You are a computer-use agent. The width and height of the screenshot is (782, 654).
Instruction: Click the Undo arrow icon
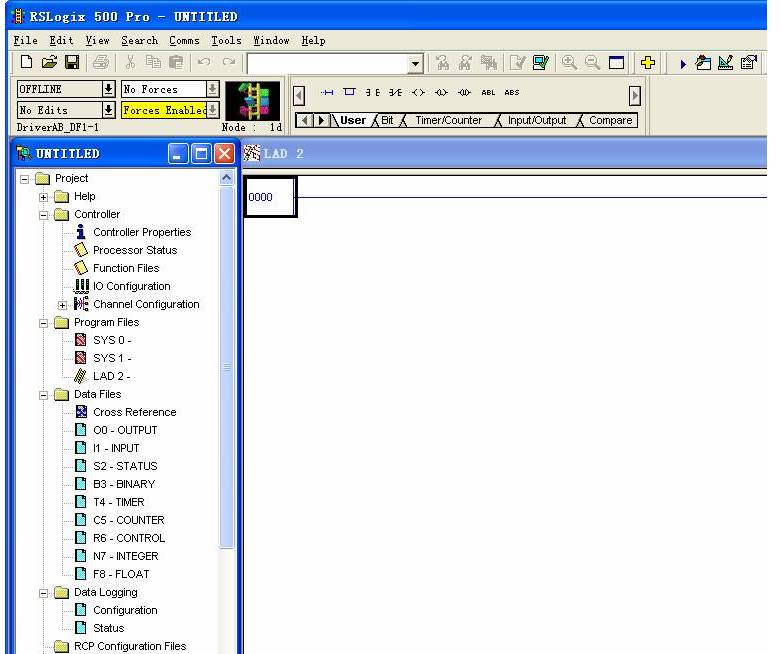click(203, 62)
